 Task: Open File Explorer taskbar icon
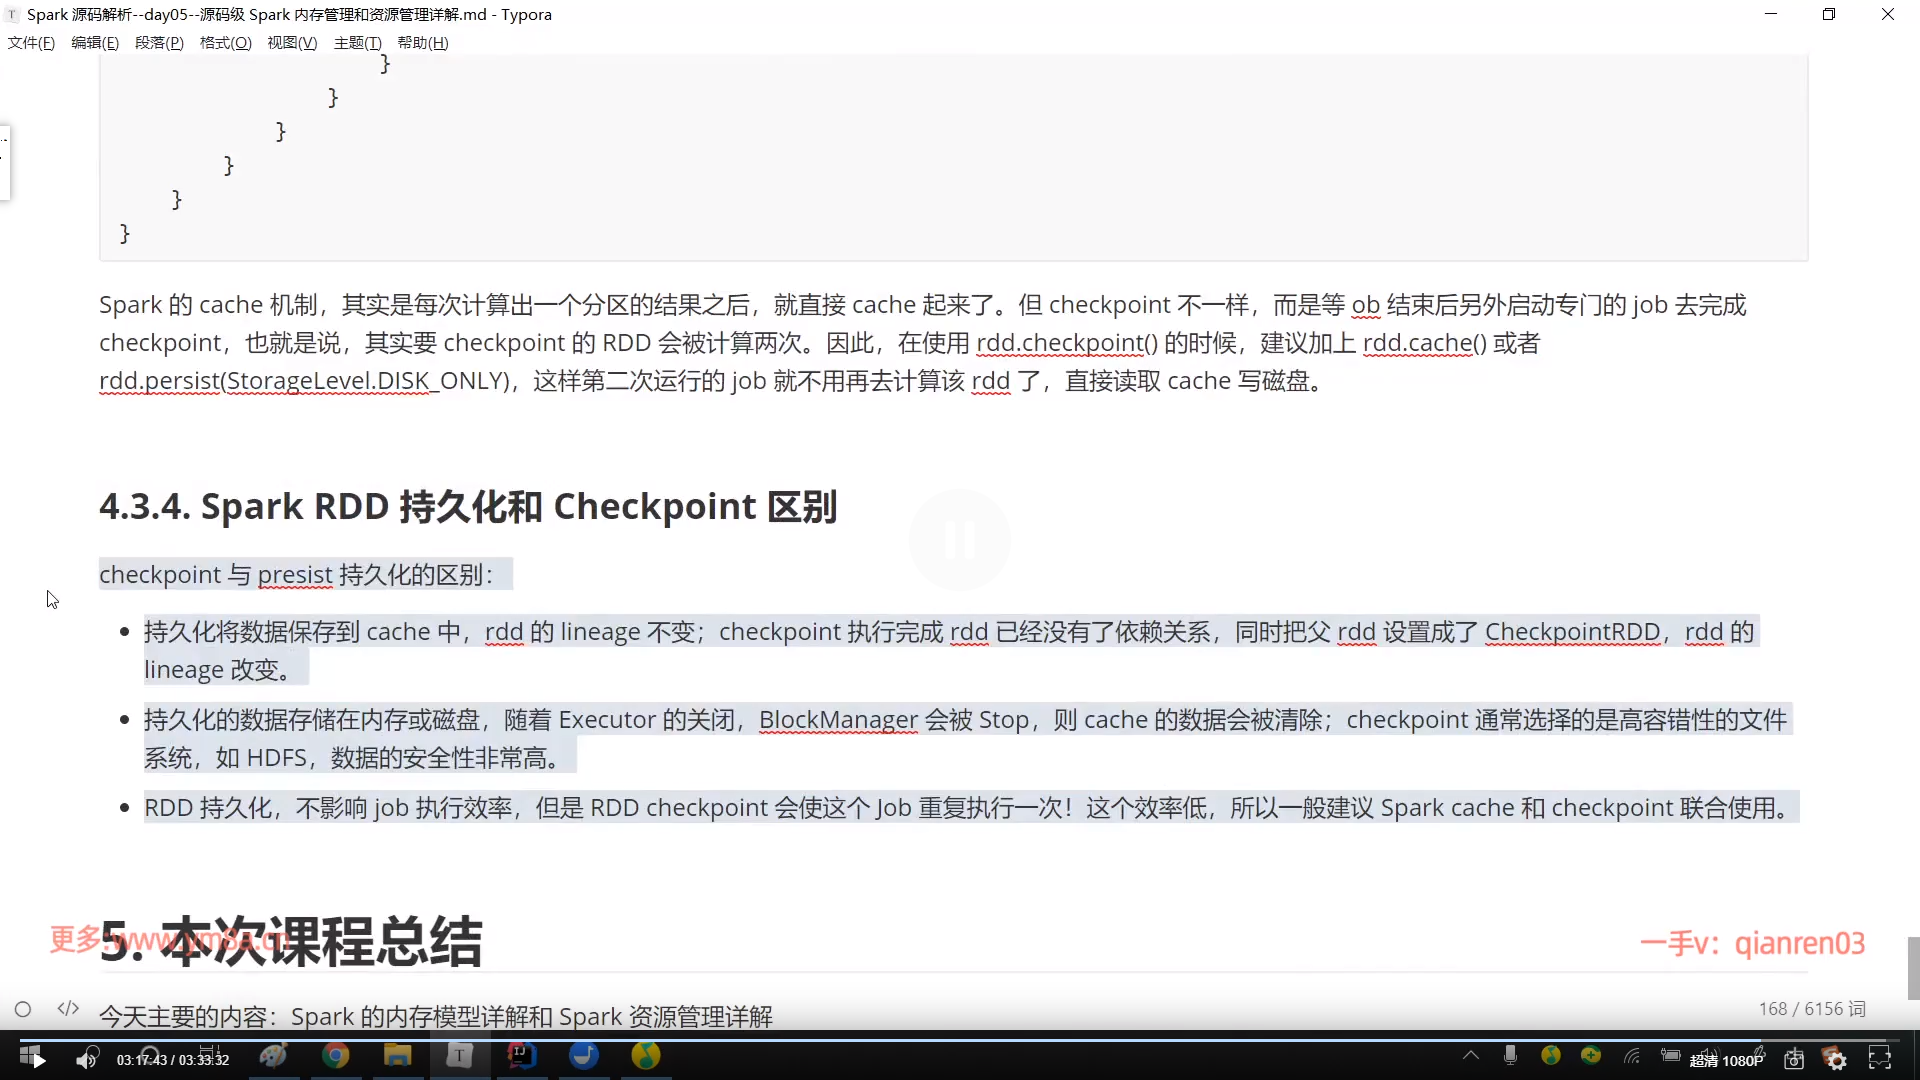pyautogui.click(x=397, y=1056)
